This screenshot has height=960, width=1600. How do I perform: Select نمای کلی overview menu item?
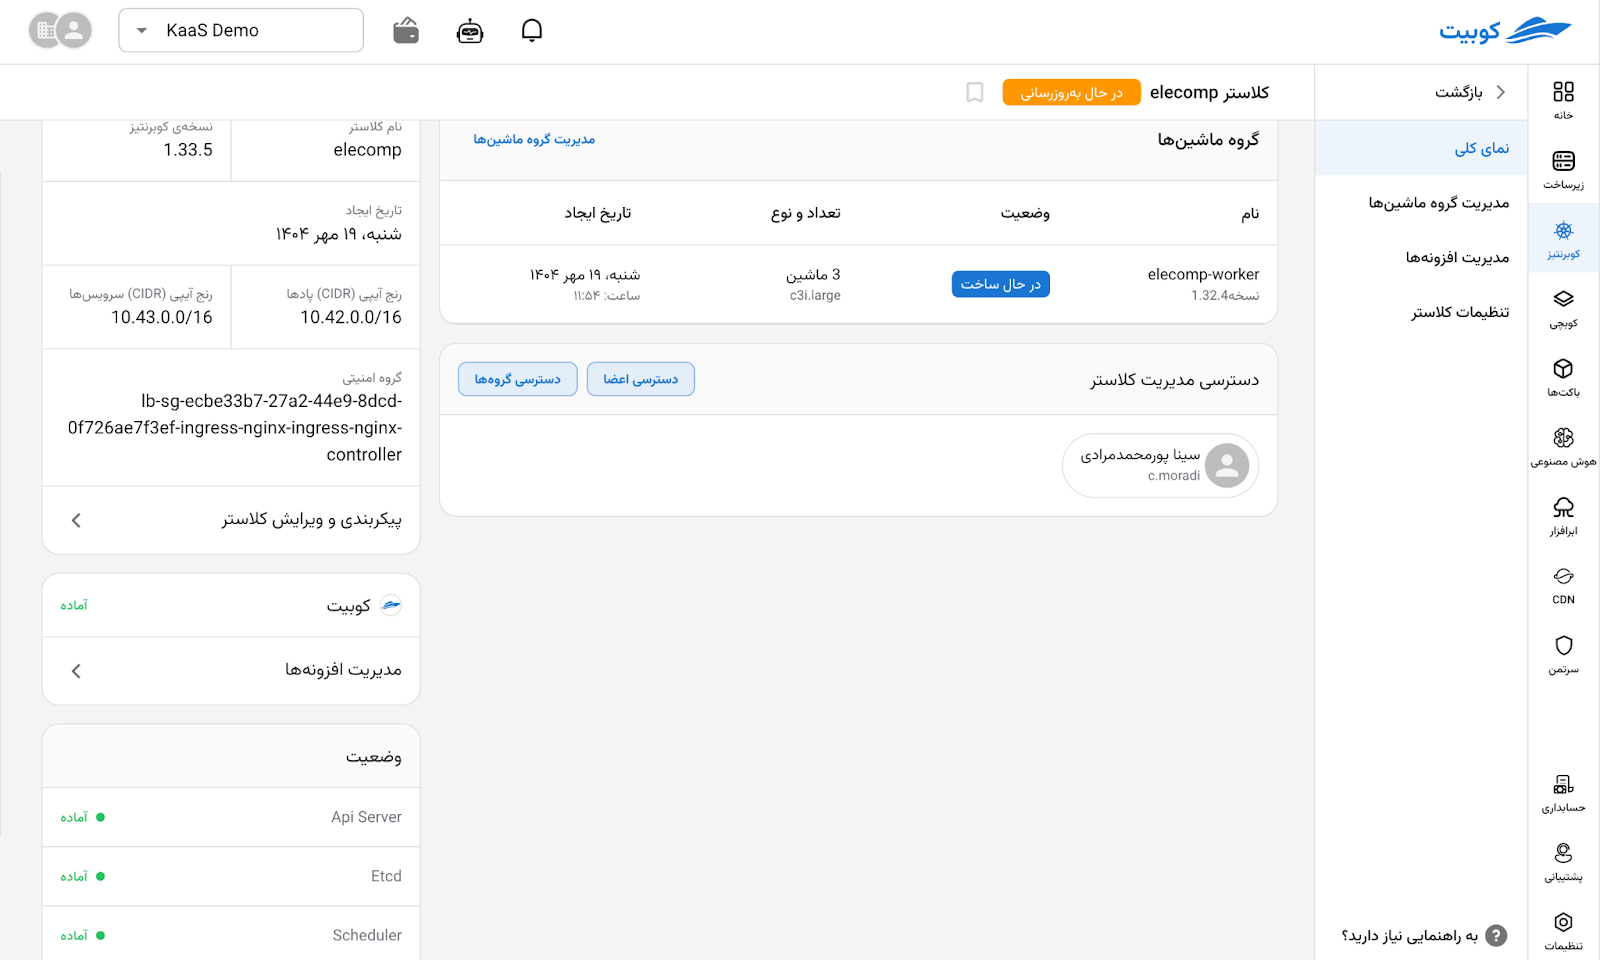tap(1481, 148)
